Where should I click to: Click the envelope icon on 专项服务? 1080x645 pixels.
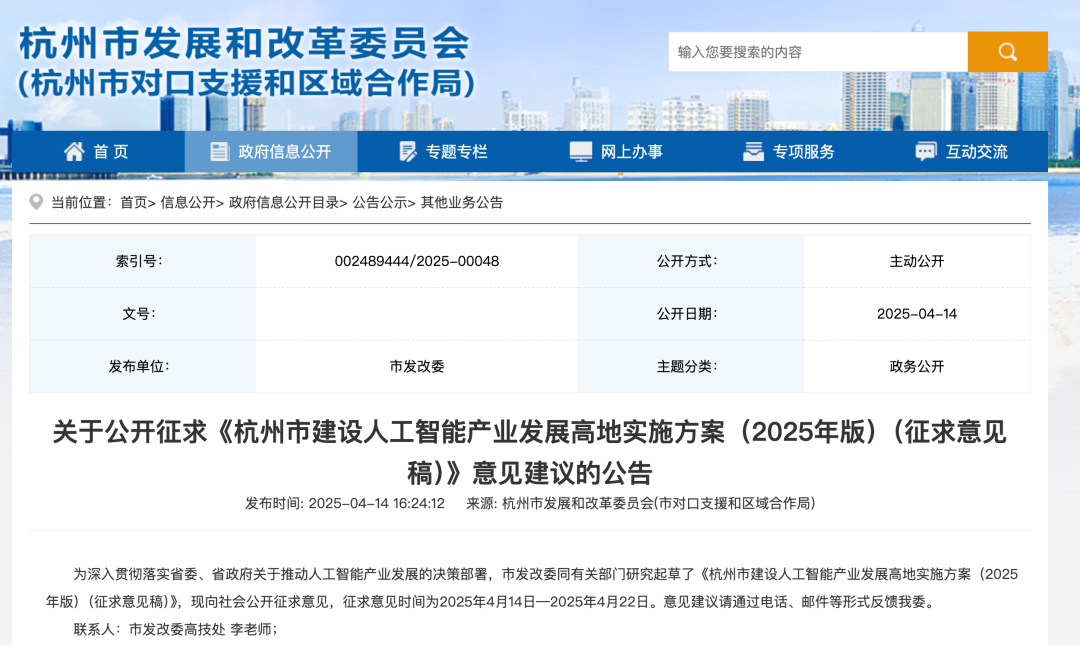(x=753, y=151)
